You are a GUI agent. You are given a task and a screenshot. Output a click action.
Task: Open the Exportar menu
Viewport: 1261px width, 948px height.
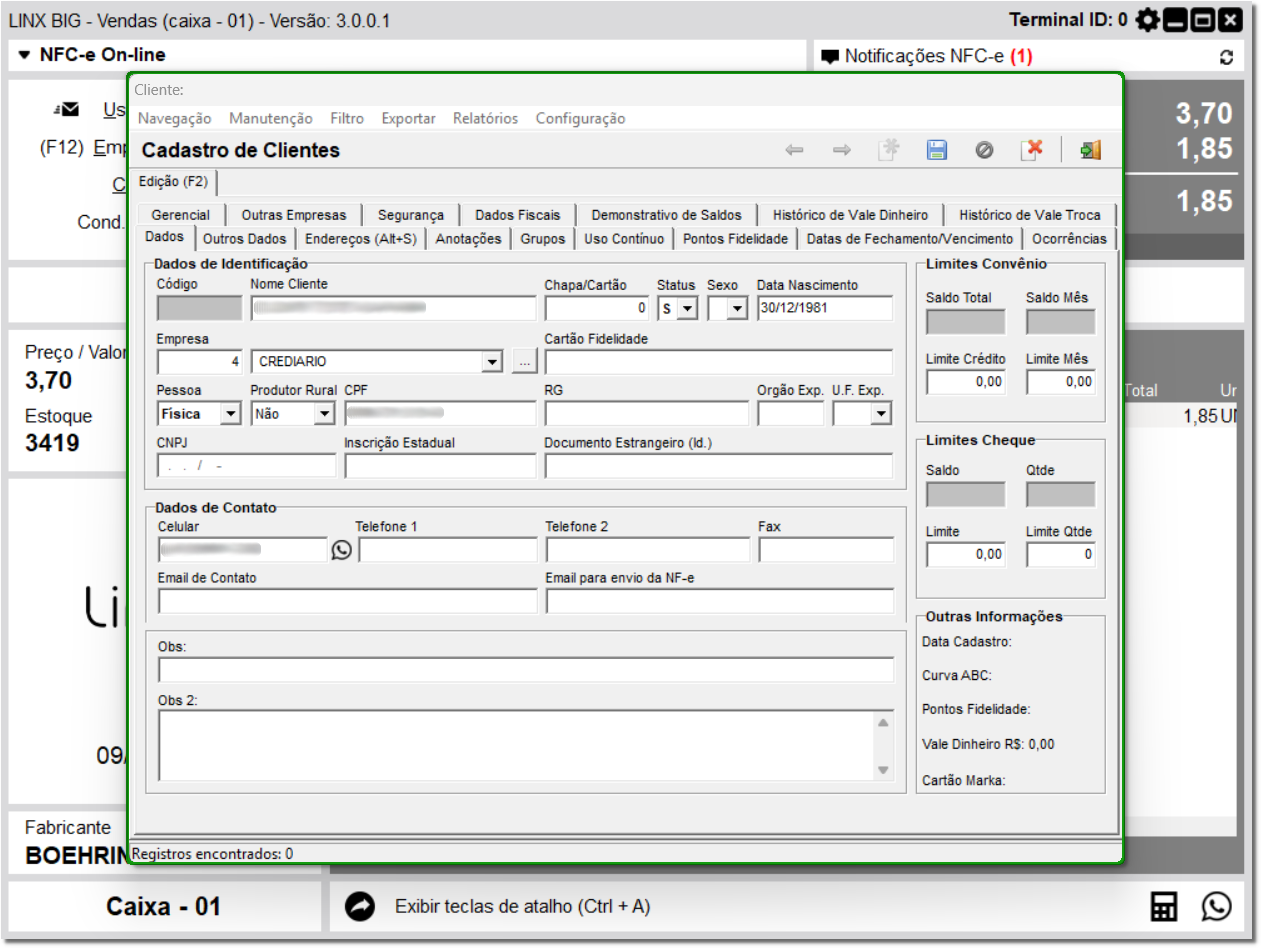pos(409,118)
